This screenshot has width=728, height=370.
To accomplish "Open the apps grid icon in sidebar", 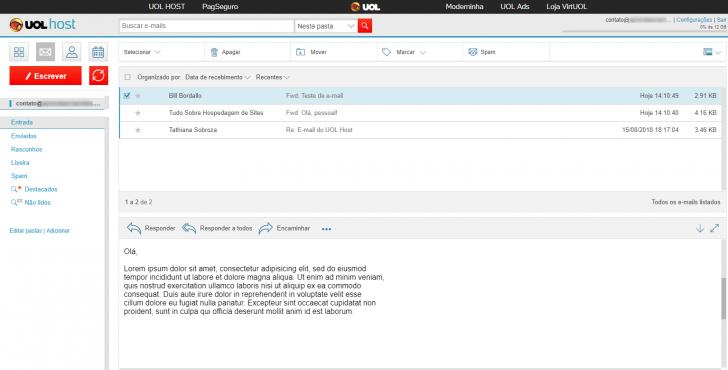I will point(19,52).
